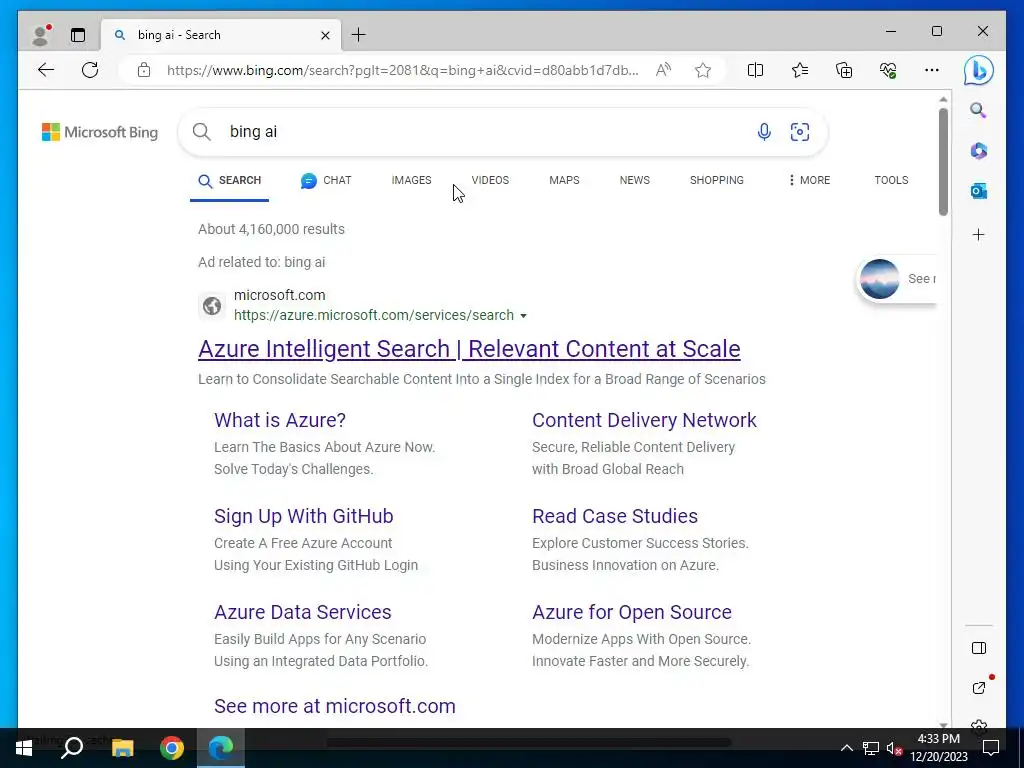Switch to the VIDEOS tab
The image size is (1024, 768).
[490, 180]
